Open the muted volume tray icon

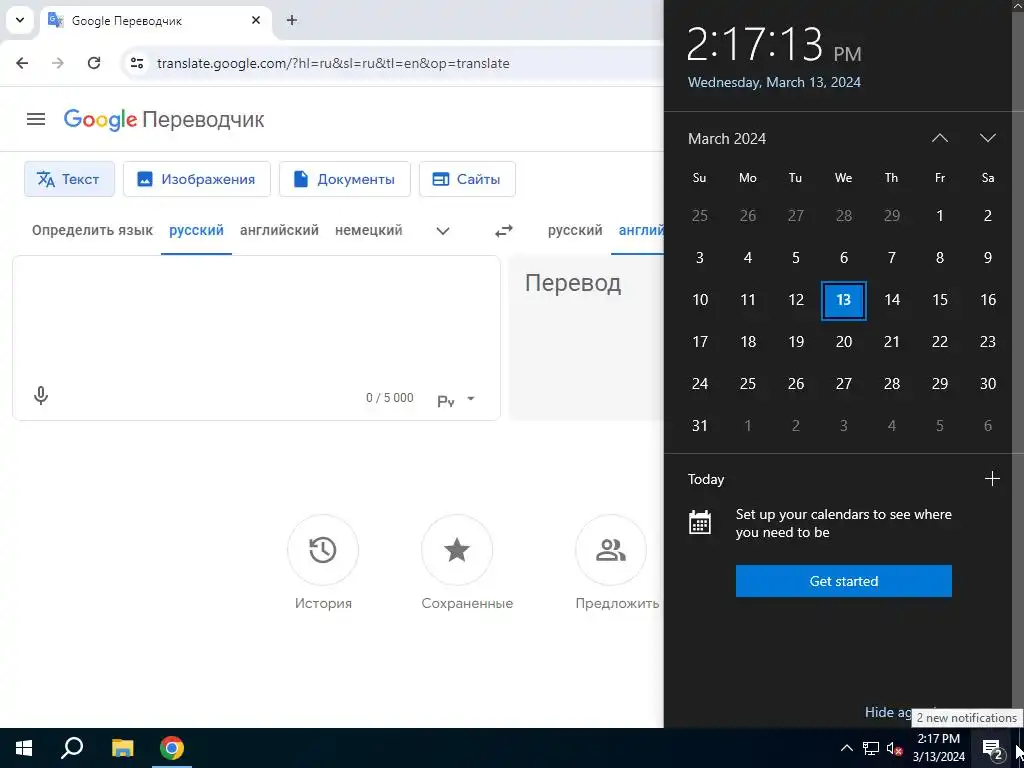[894, 748]
